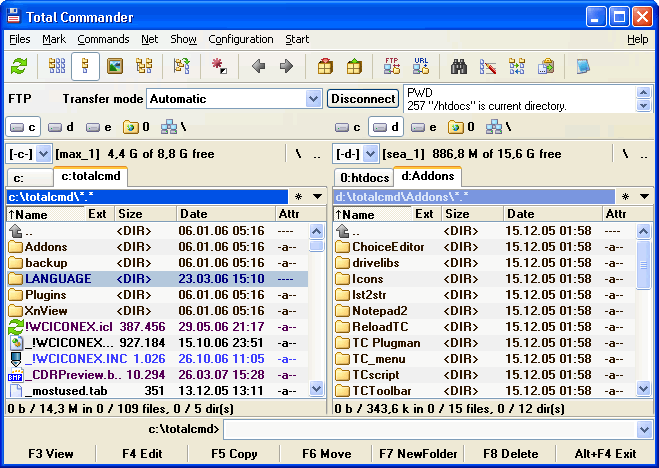The image size is (659, 468).
Task: Open the Configuration menu
Action: click(x=240, y=40)
